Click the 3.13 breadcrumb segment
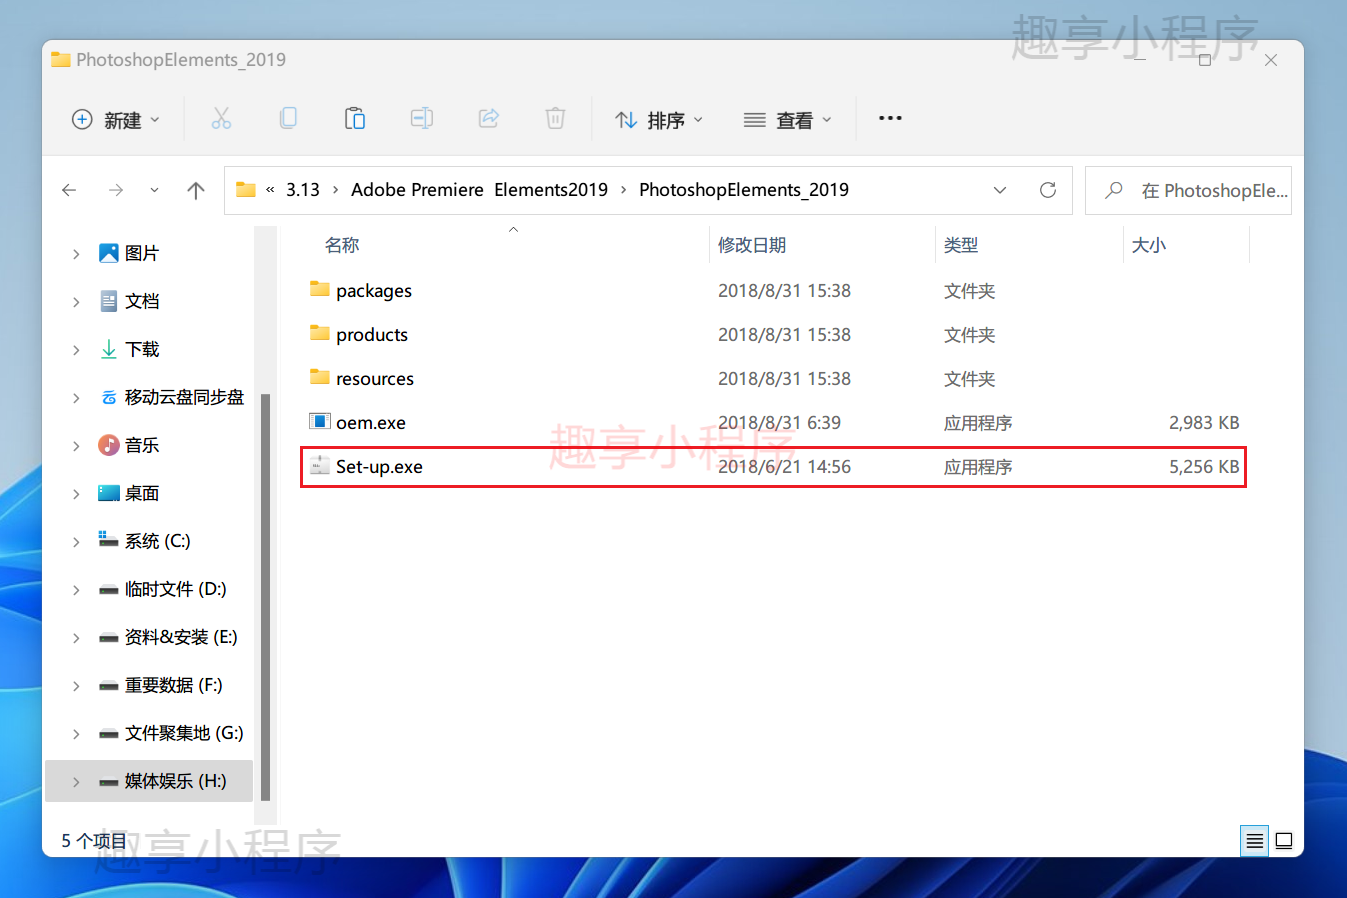The height and width of the screenshot is (898, 1347). click(x=303, y=190)
